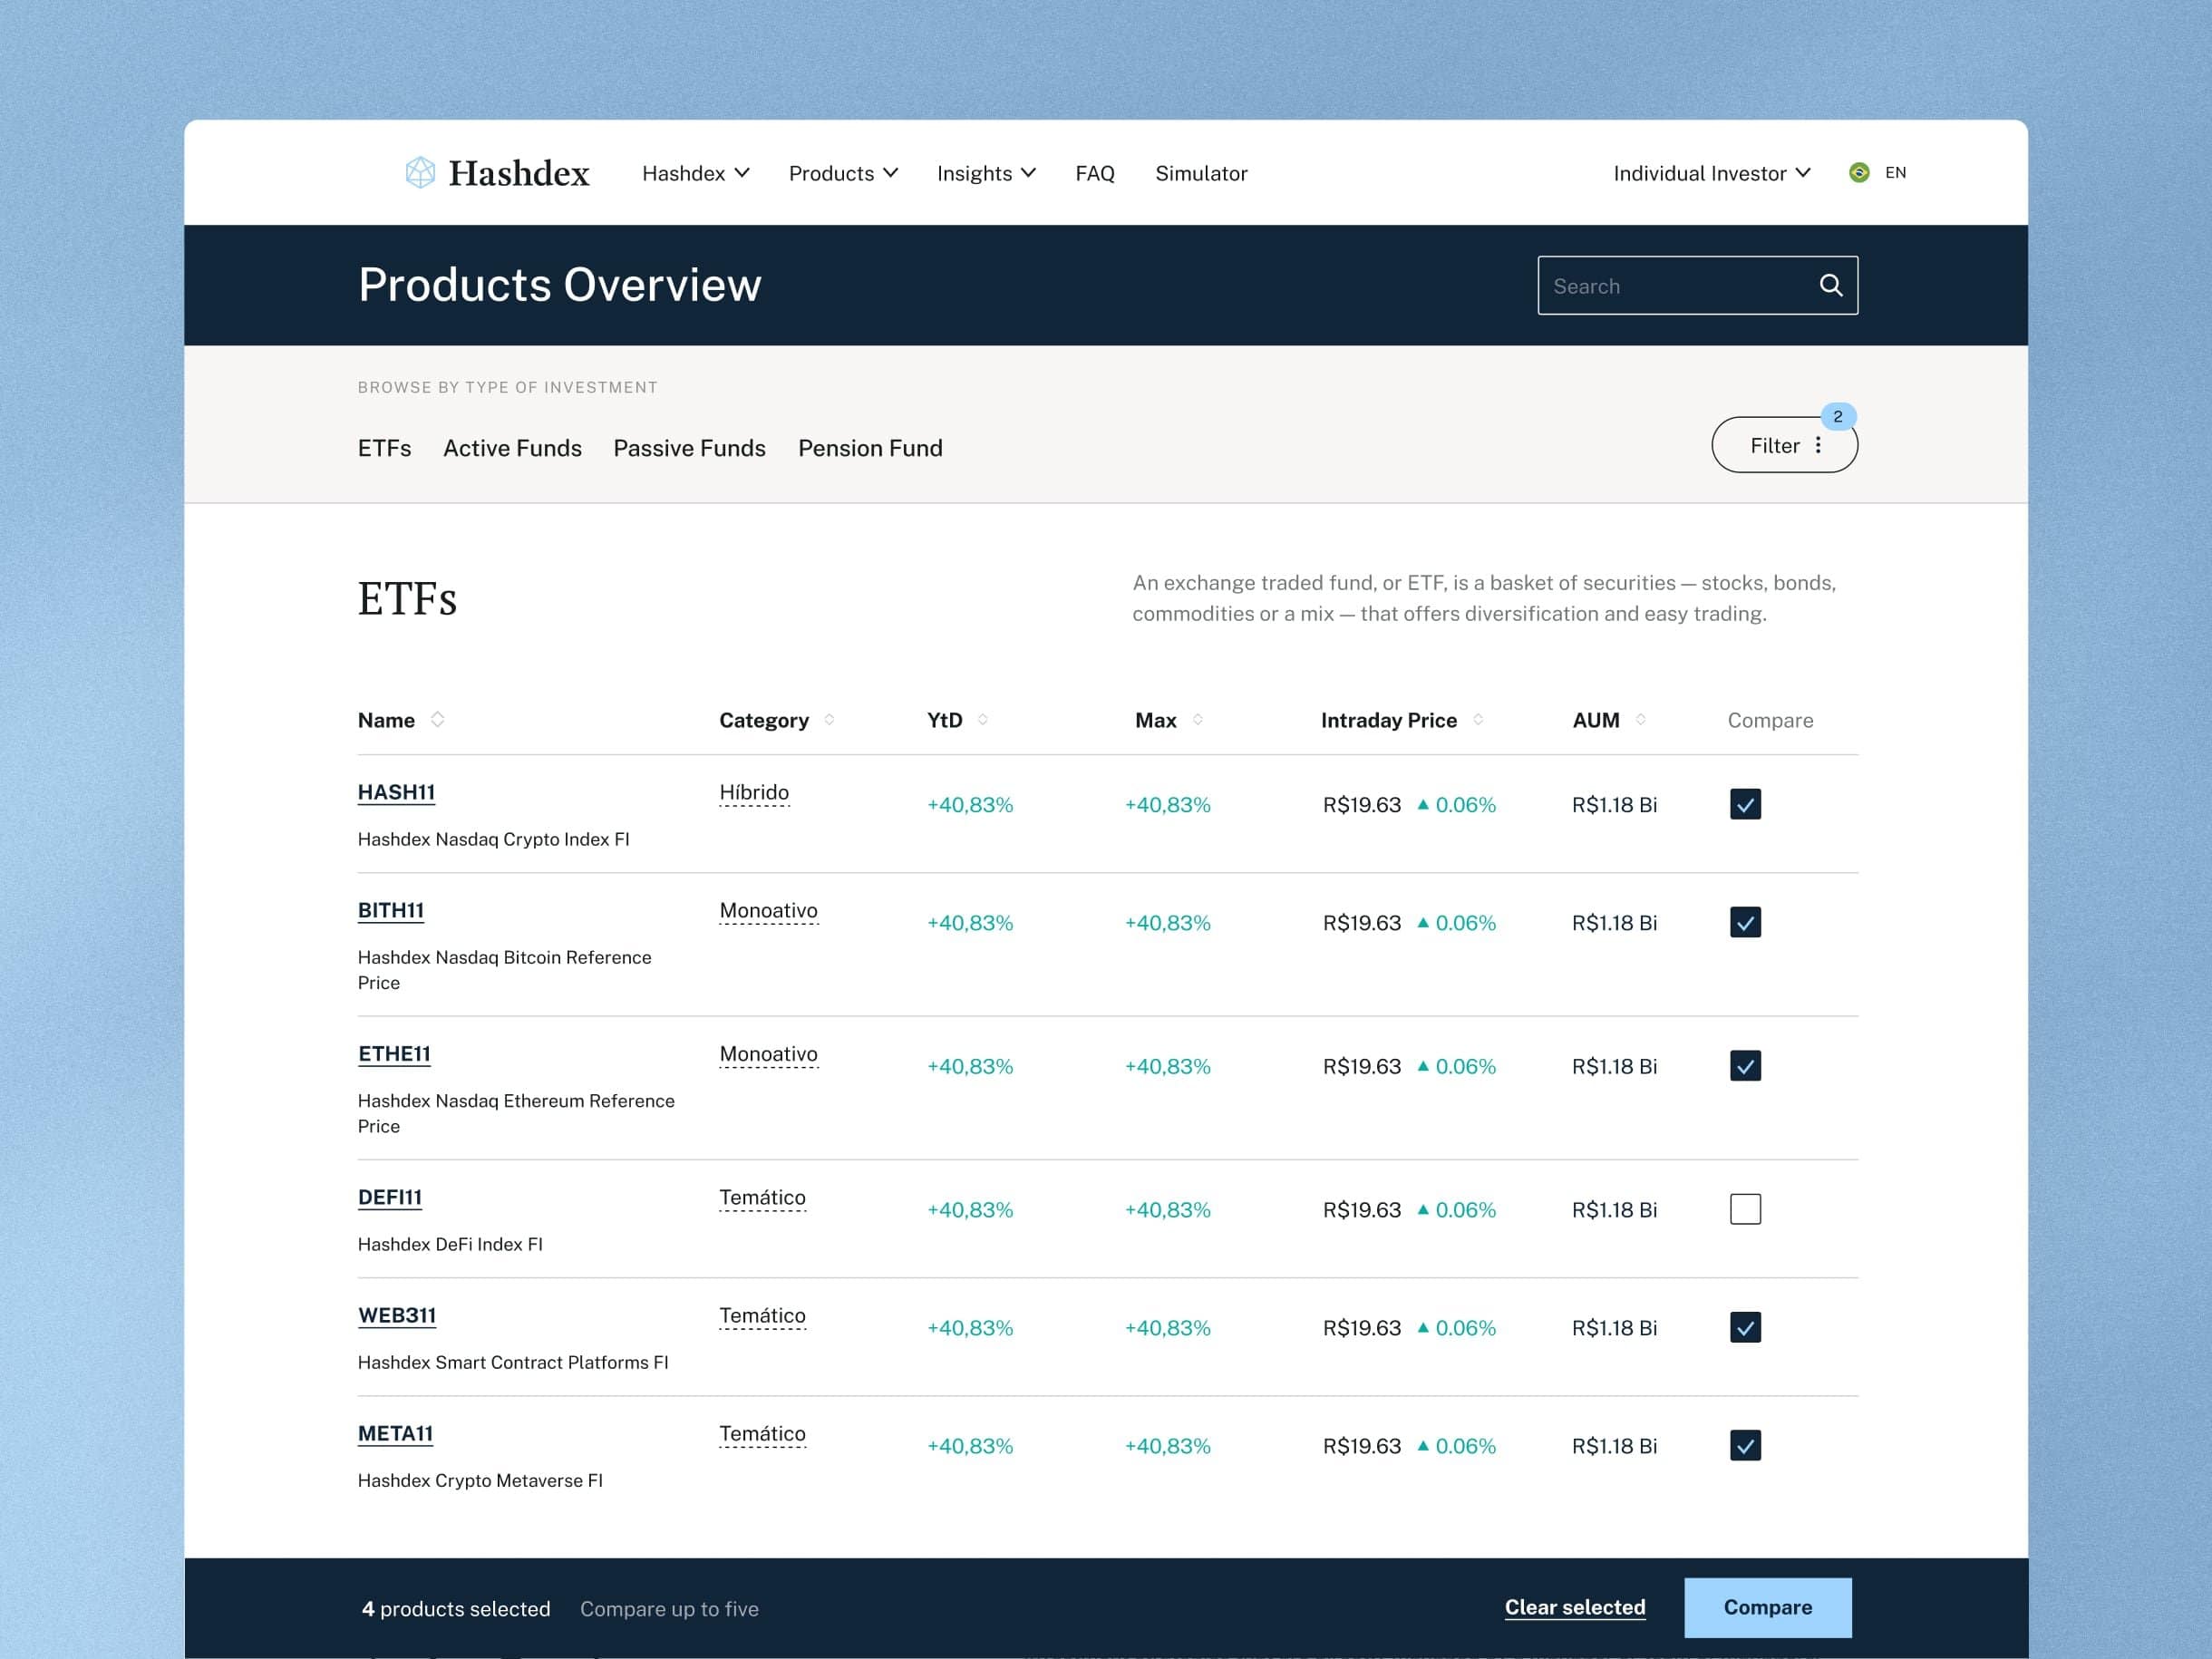Open the Simulator page
Image resolution: width=2212 pixels, height=1659 pixels.
point(1201,174)
